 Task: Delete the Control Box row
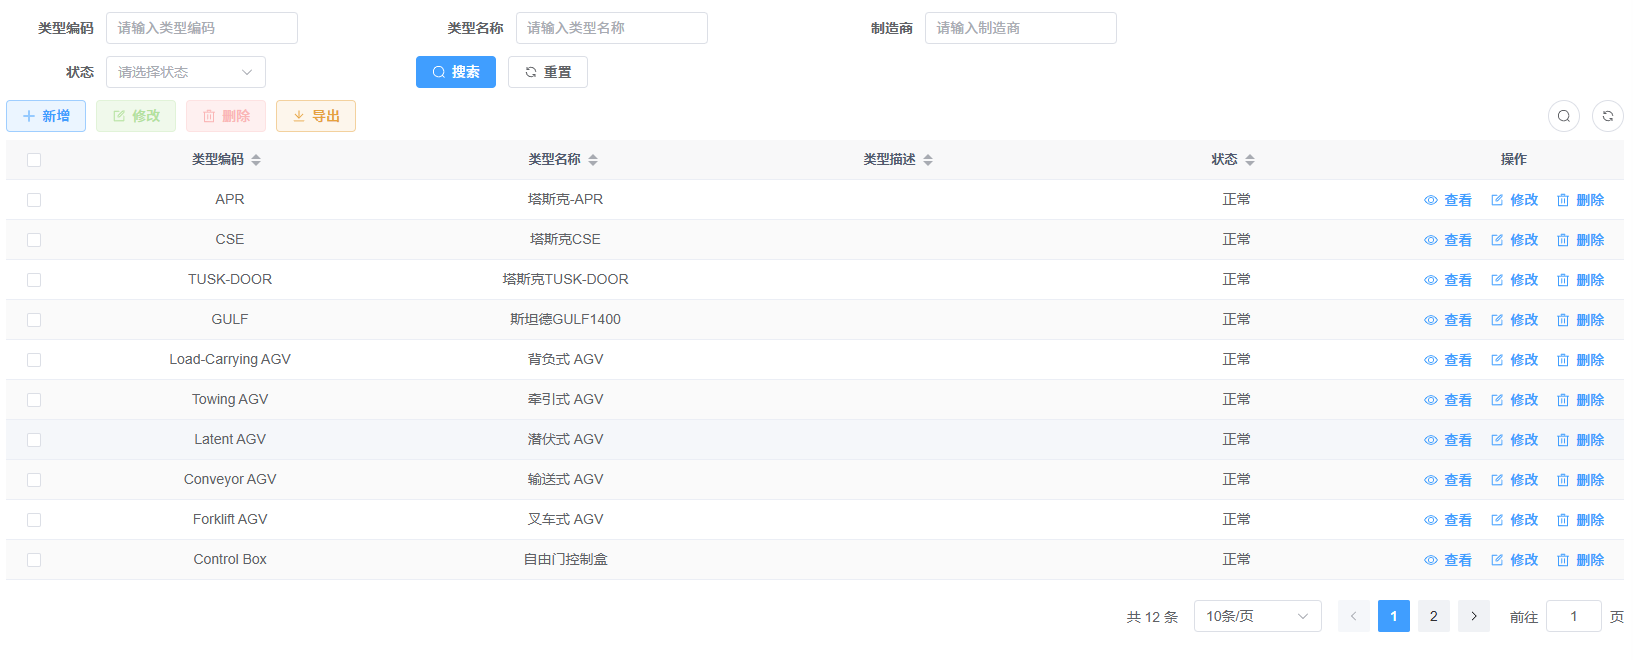(1580, 560)
